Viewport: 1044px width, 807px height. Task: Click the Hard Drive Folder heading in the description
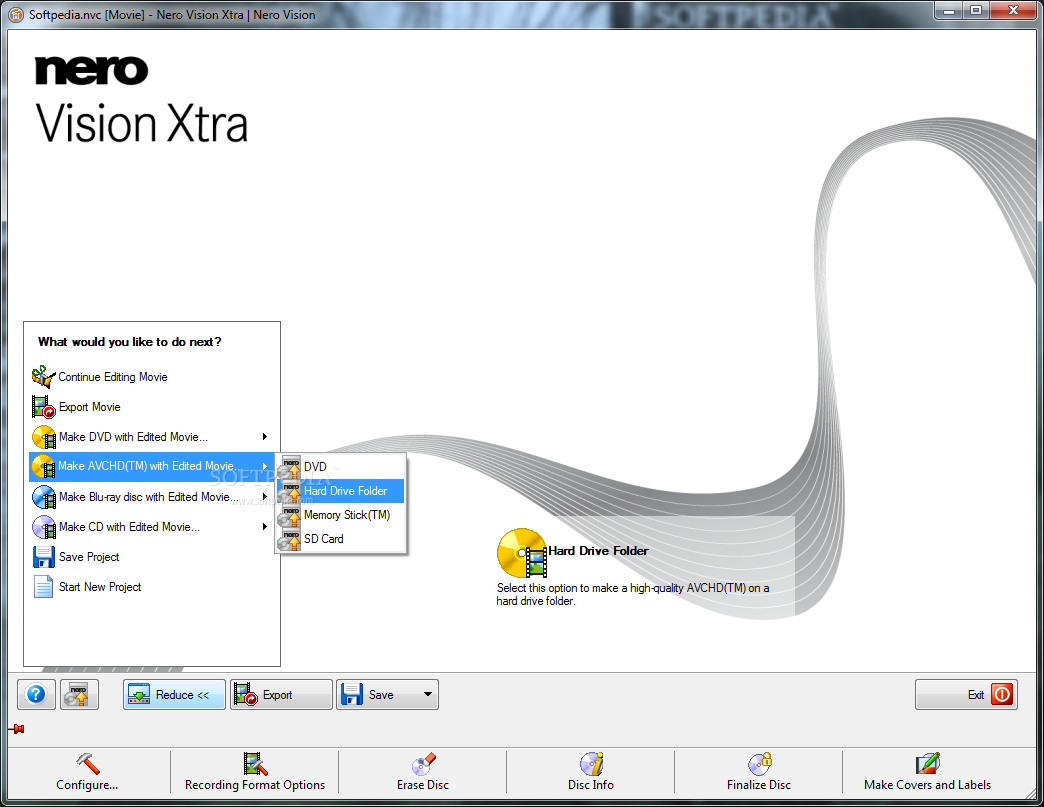pos(598,551)
